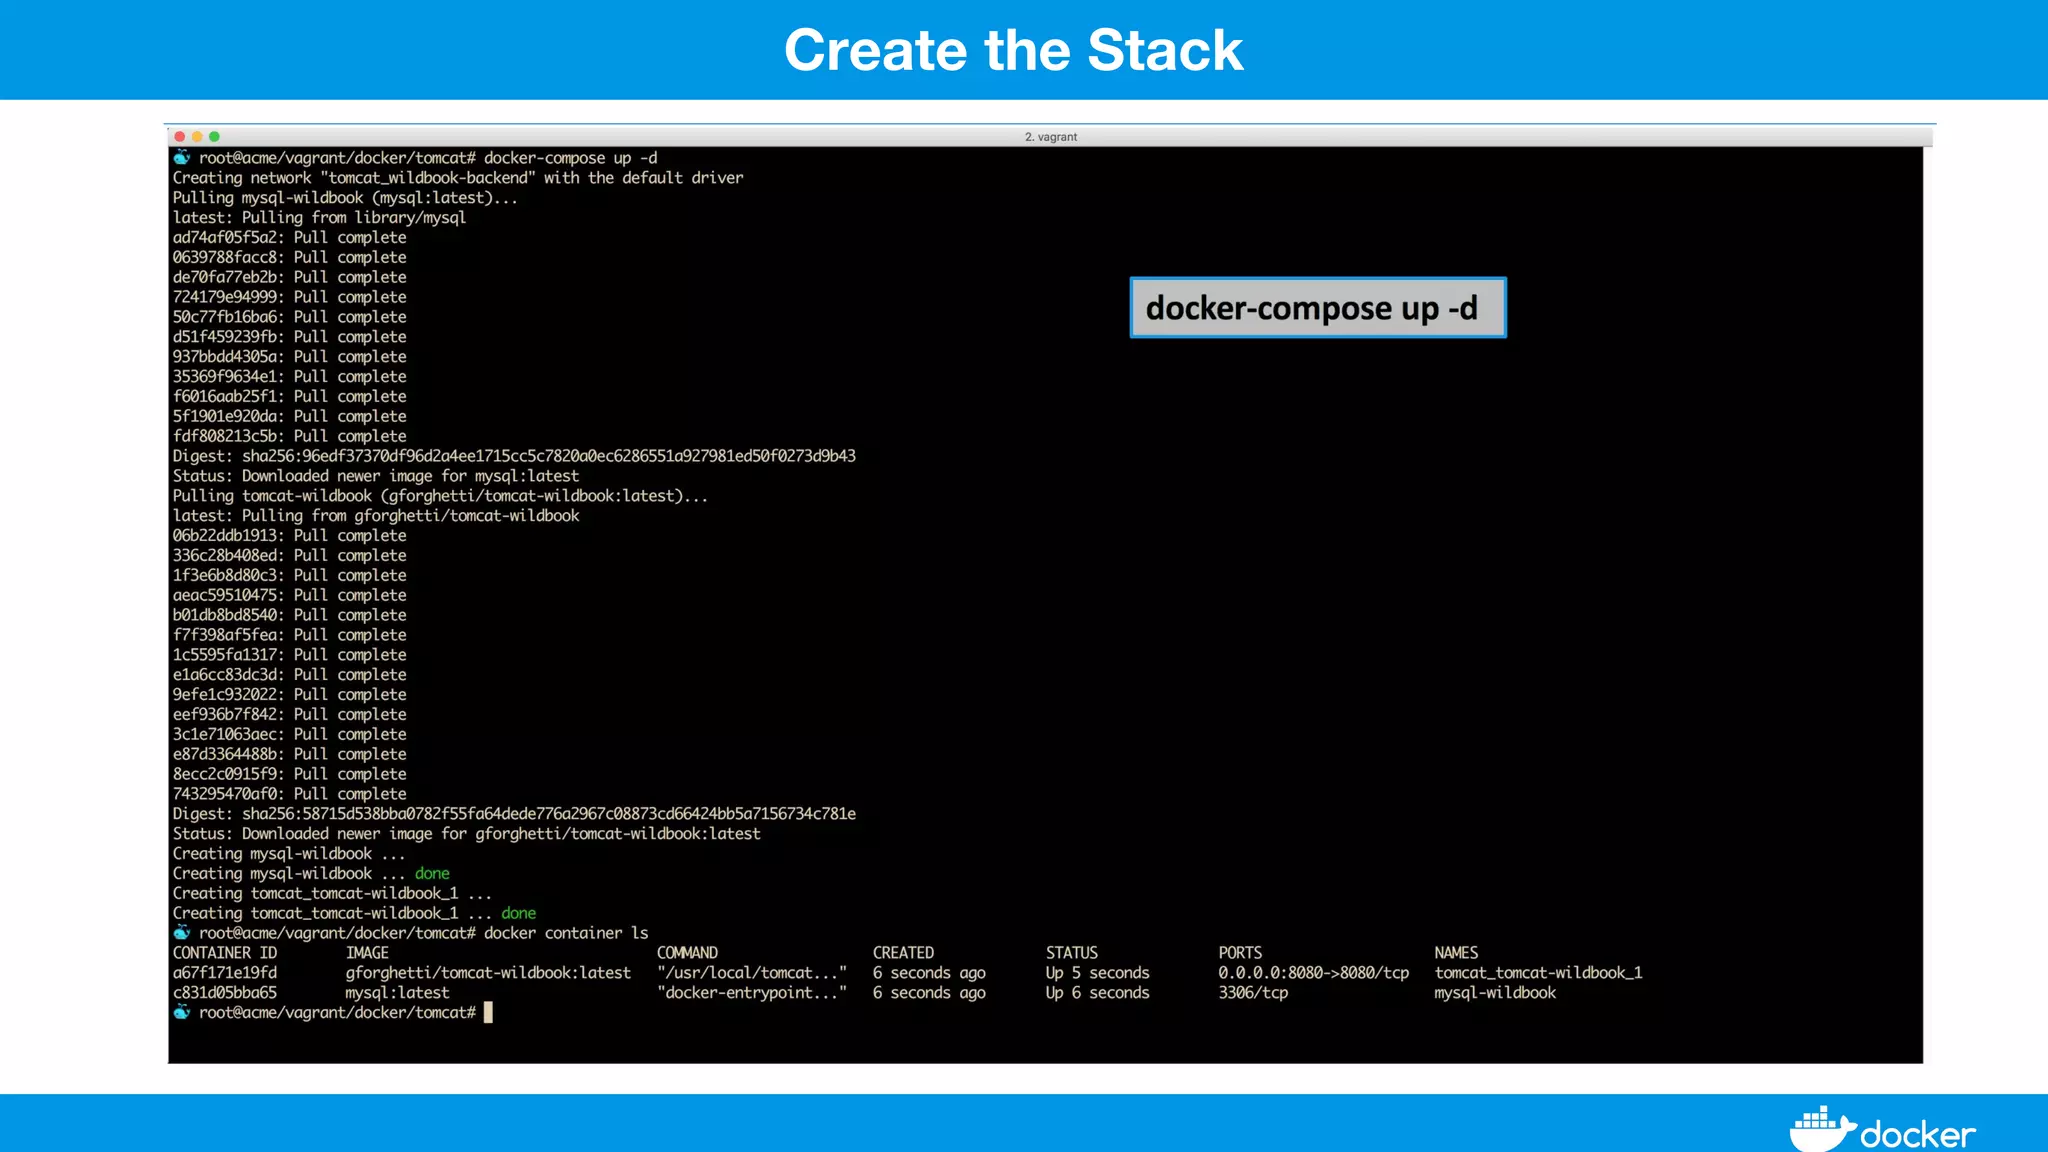
Task: Click the green 'done' after mysql-wildbook
Action: pos(432,873)
